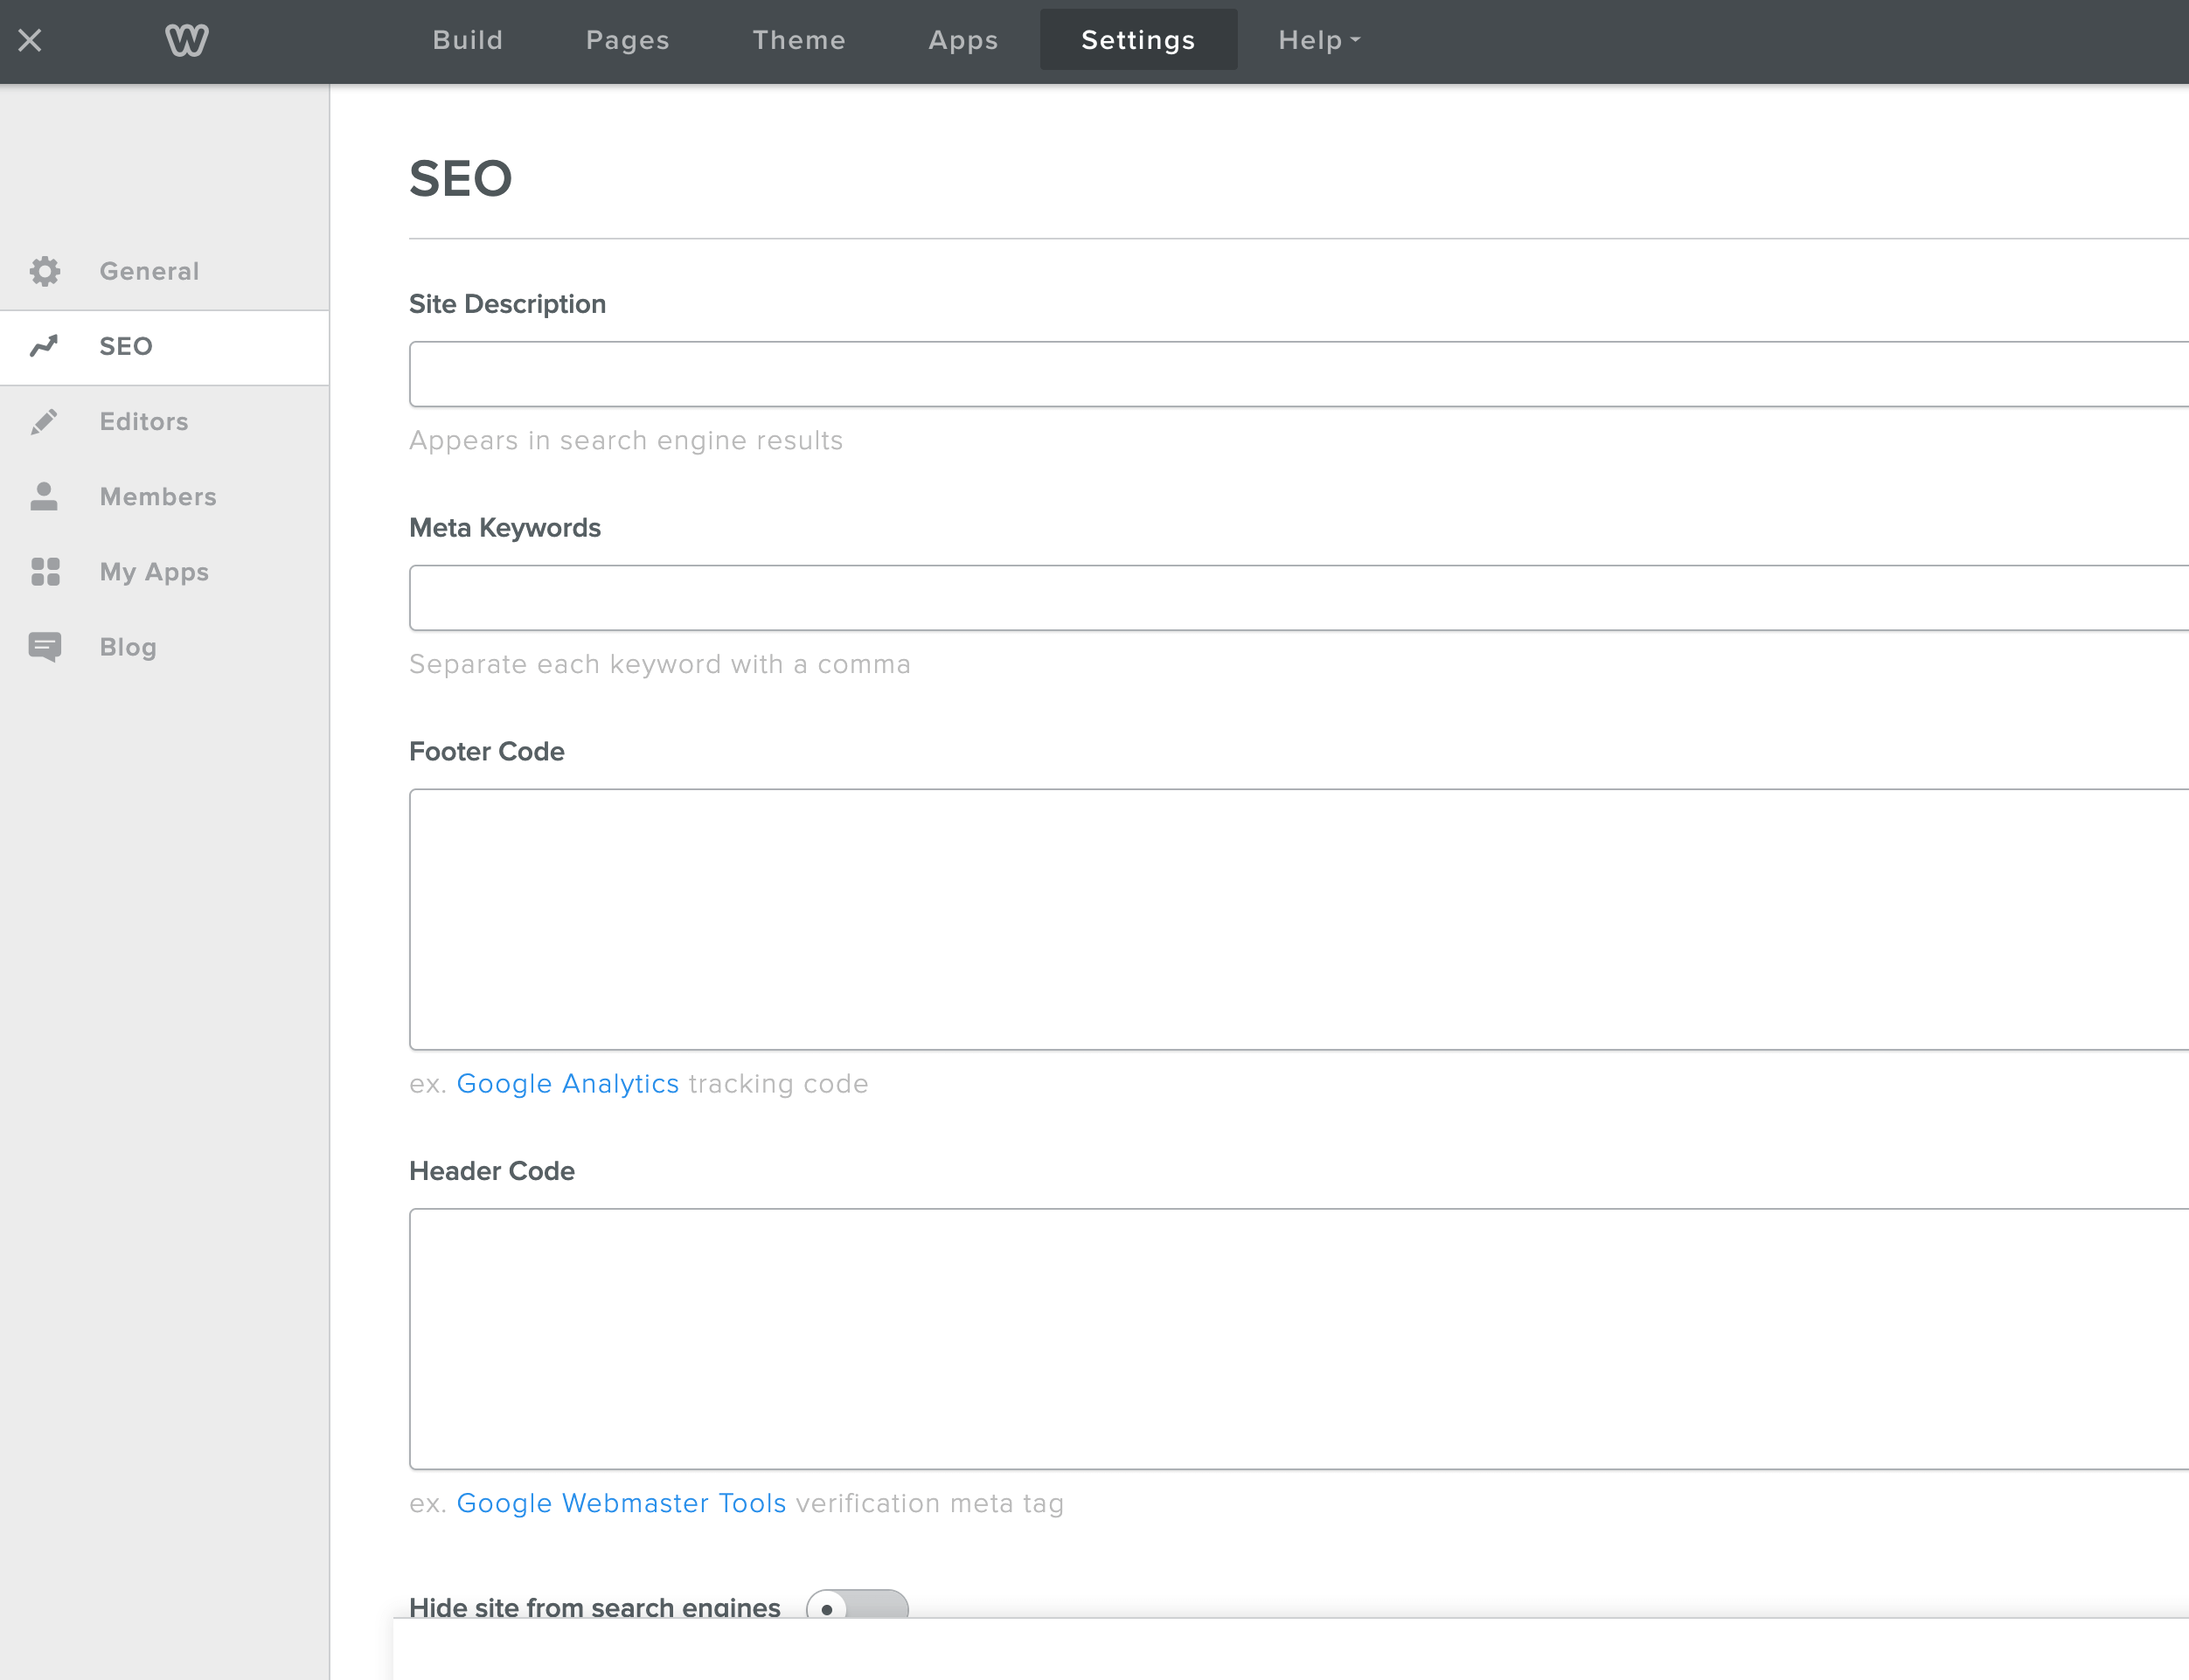
Task: Click the Pages menu item
Action: (627, 40)
